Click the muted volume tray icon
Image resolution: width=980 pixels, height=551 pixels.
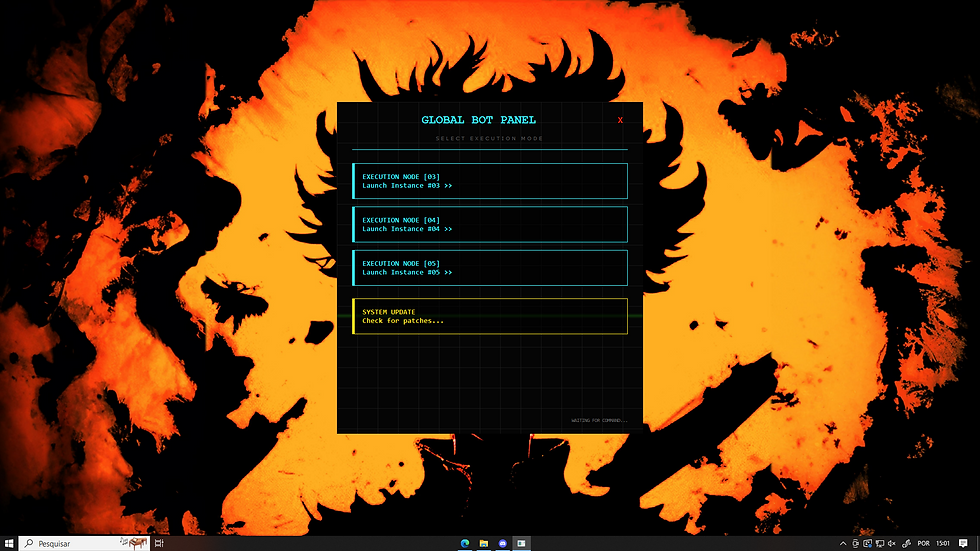[x=892, y=544]
